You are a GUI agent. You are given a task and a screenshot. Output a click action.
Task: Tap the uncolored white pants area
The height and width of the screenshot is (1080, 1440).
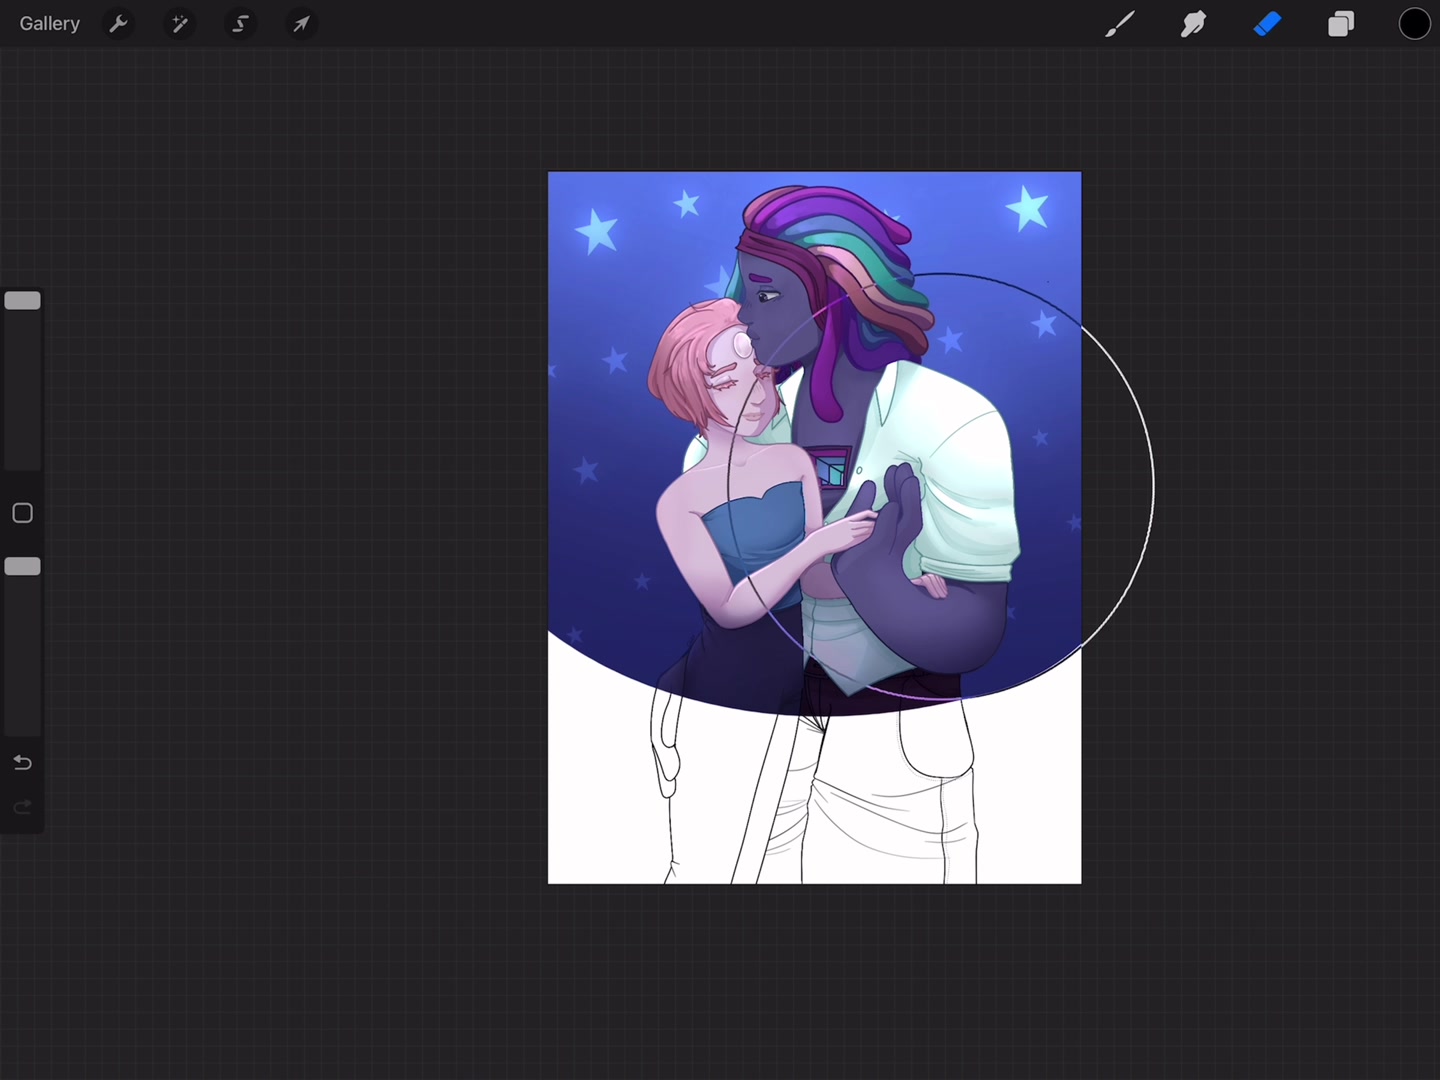tap(880, 800)
